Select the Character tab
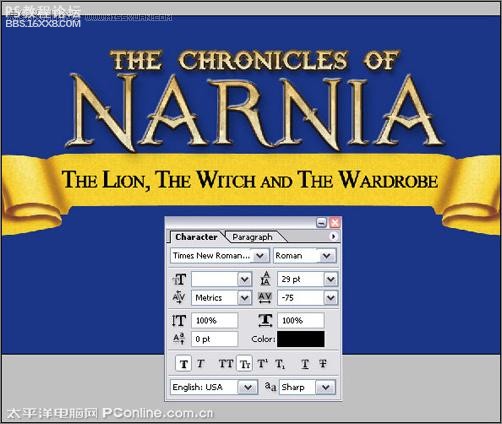Image resolution: width=502 pixels, height=424 pixels. [x=196, y=237]
